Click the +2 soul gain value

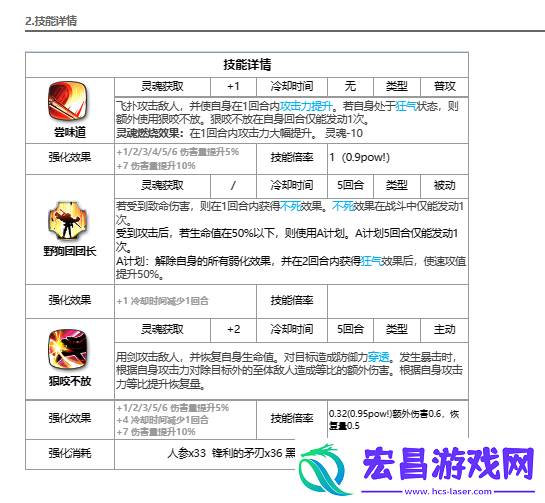coord(233,329)
